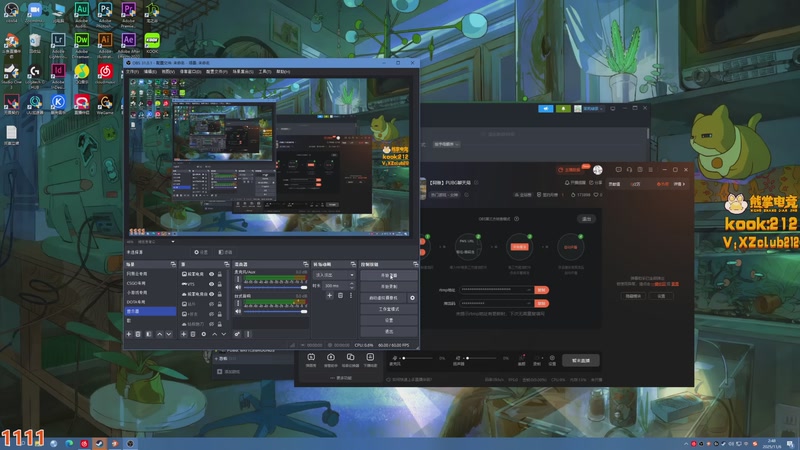Move selected scene down in Scenes panel
The width and height of the screenshot is (800, 450).
pyautogui.click(x=169, y=334)
